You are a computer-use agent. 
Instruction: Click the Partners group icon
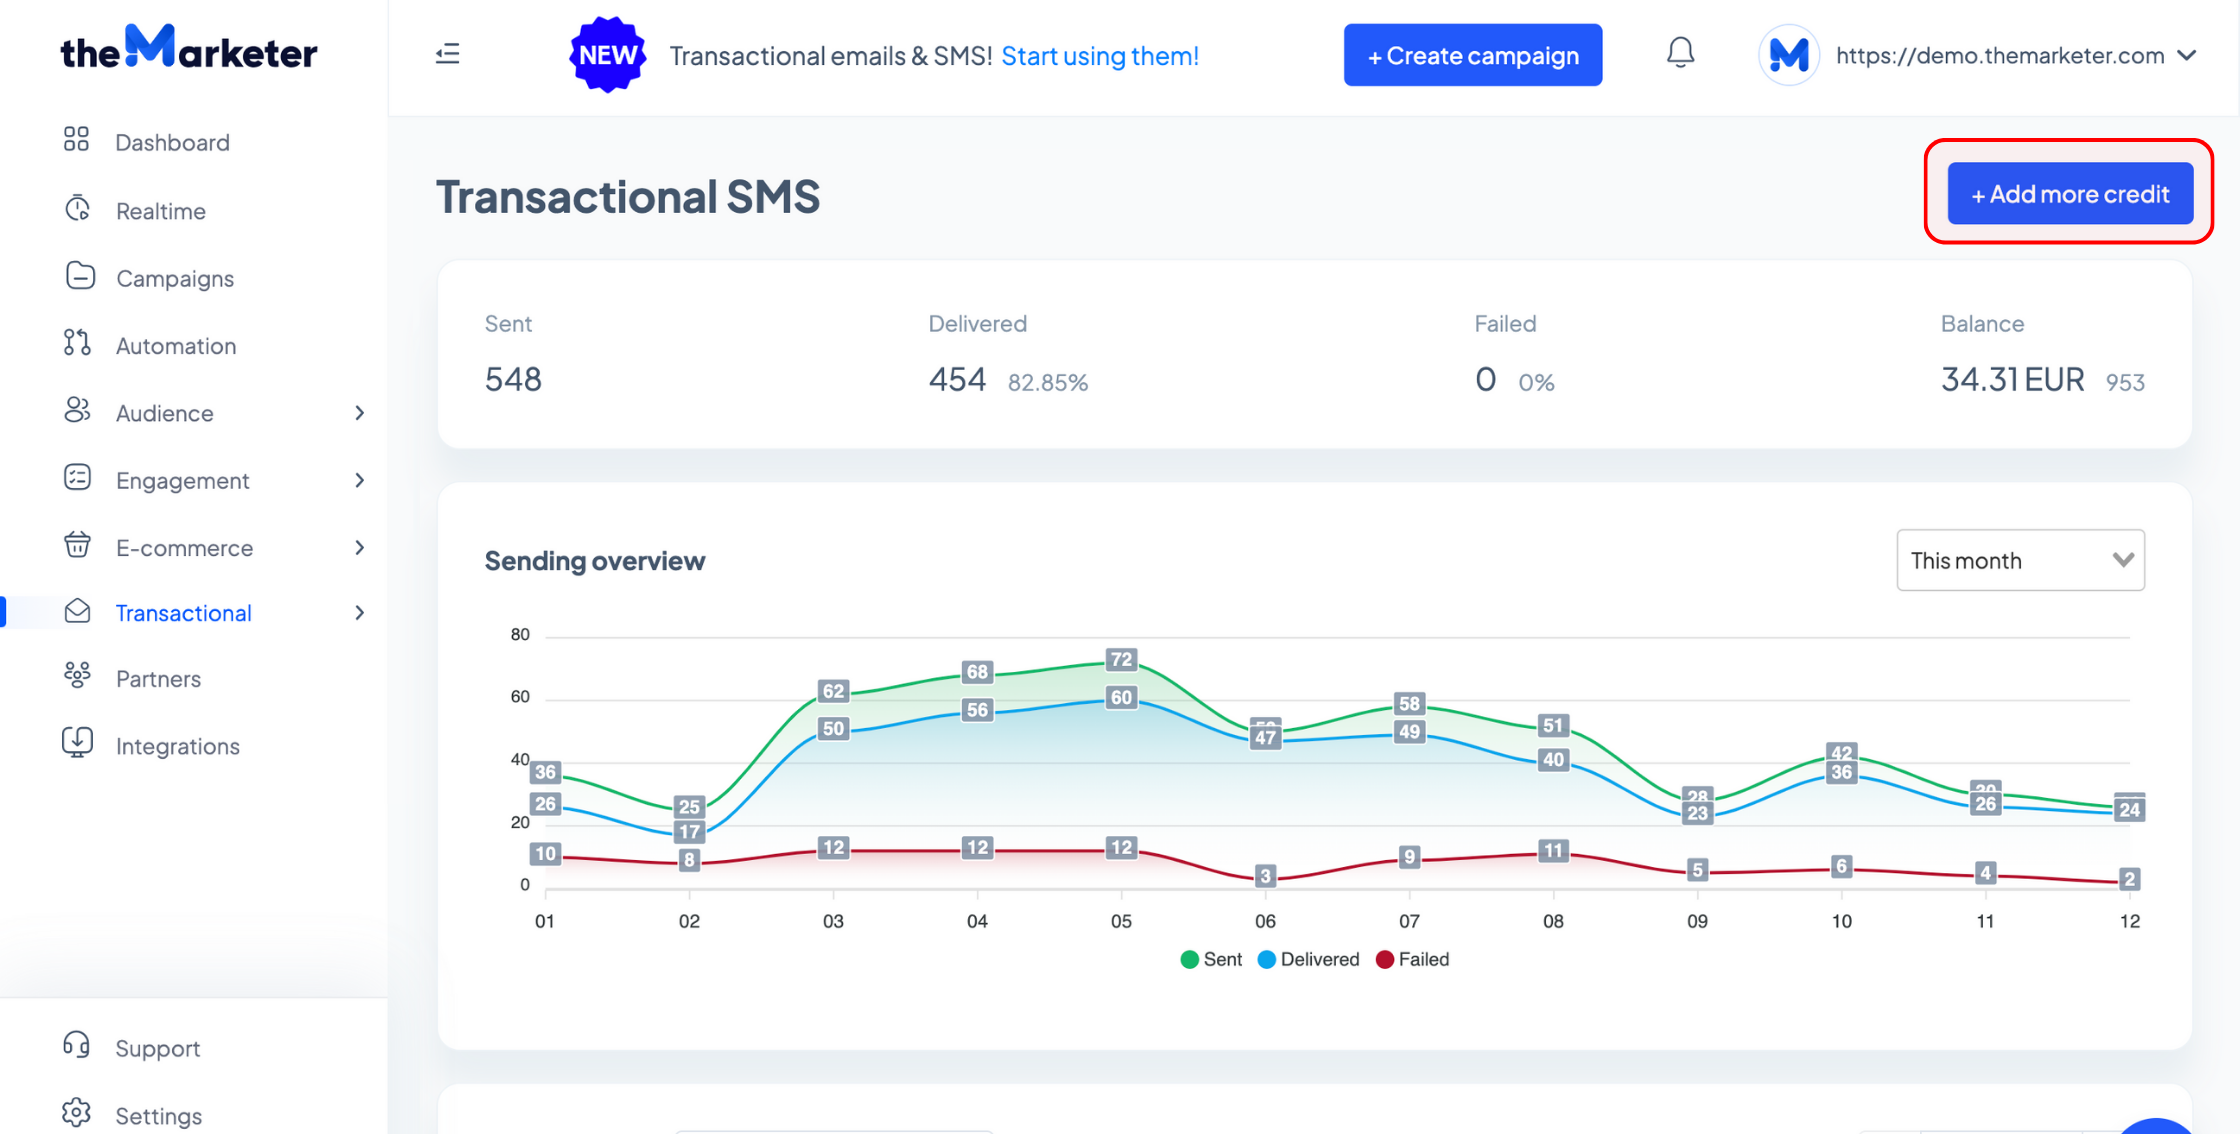(x=77, y=676)
